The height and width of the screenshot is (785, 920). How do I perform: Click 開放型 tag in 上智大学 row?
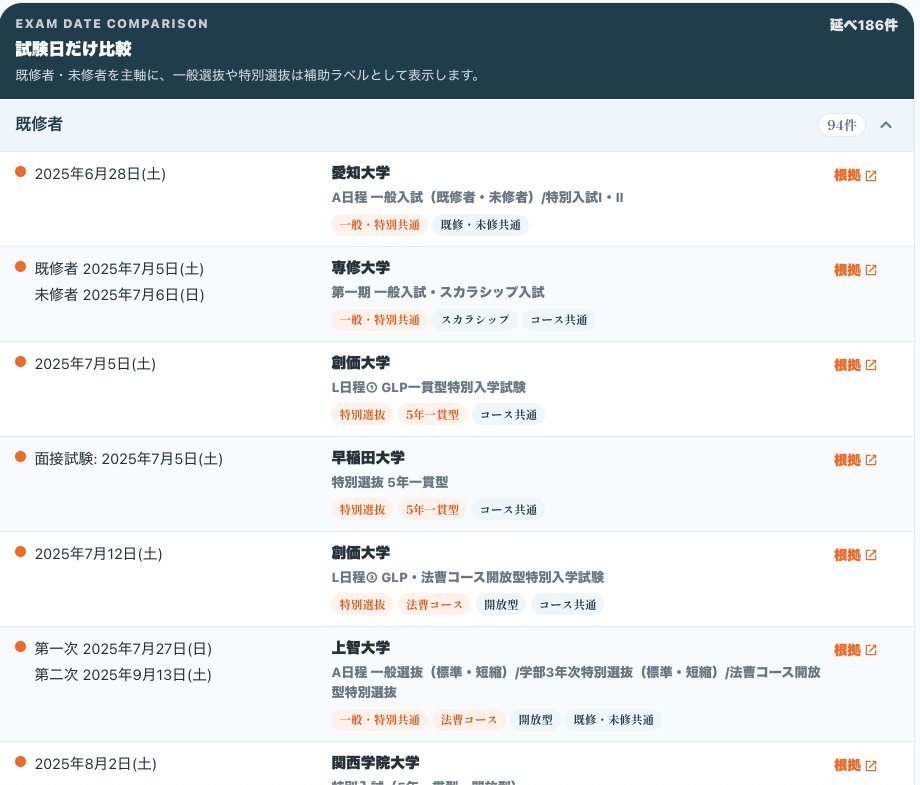click(x=535, y=720)
